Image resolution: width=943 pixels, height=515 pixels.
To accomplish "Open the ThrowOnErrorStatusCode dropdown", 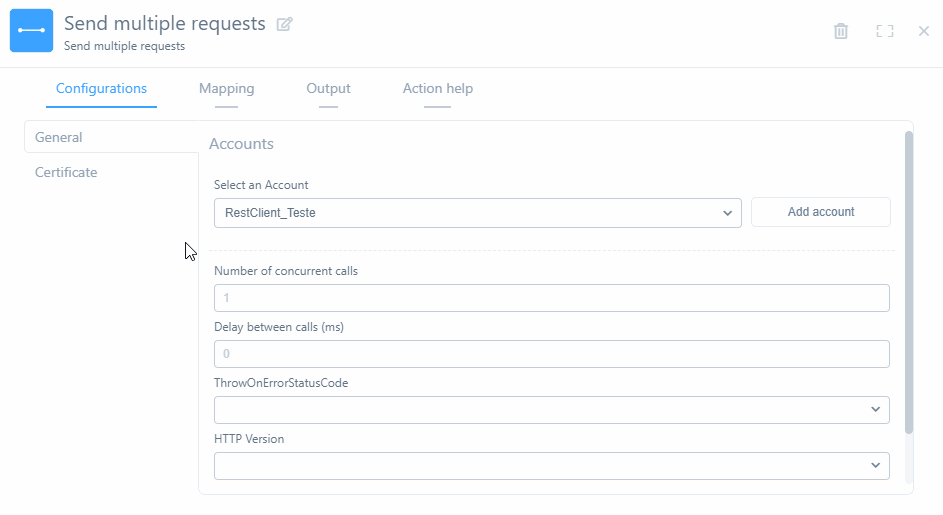I will pyautogui.click(x=551, y=410).
